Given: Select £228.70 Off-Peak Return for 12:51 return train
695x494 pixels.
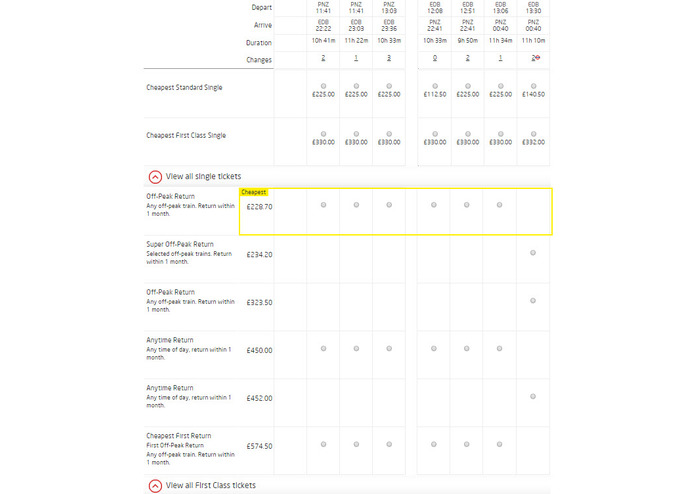Looking at the screenshot, I should [x=467, y=205].
